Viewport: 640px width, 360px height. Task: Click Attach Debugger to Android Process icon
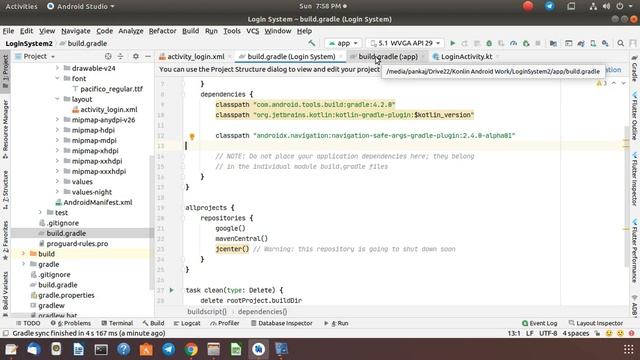click(526, 43)
